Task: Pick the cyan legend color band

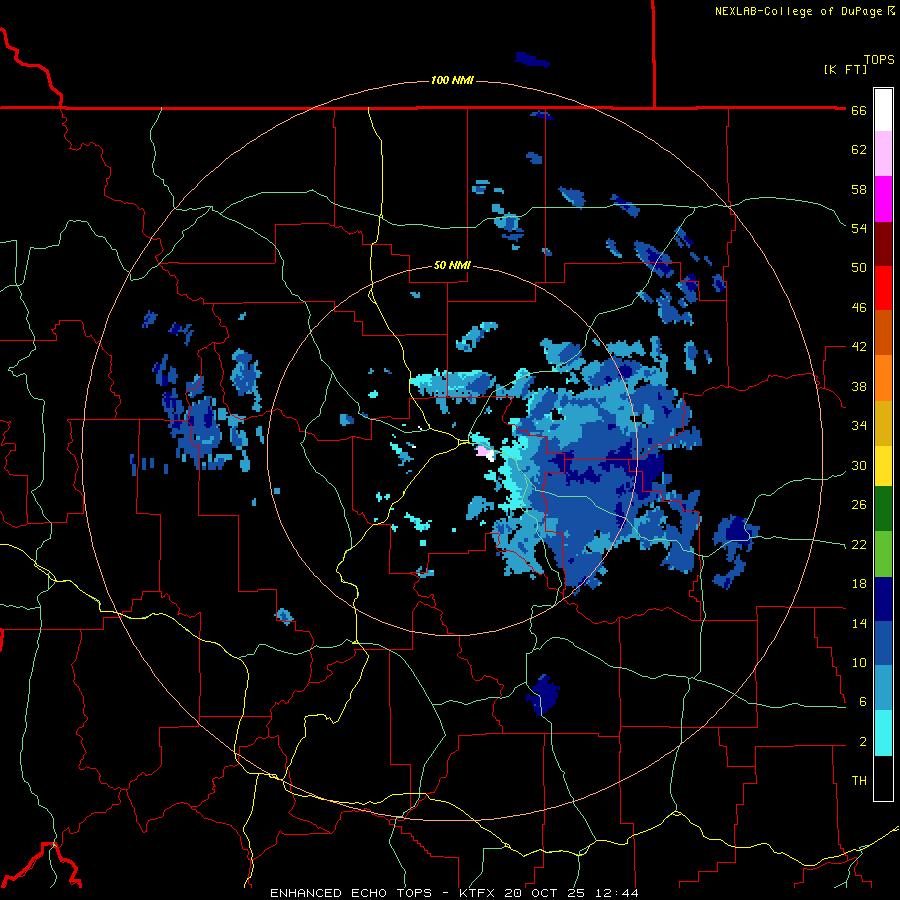Action: pyautogui.click(x=883, y=733)
